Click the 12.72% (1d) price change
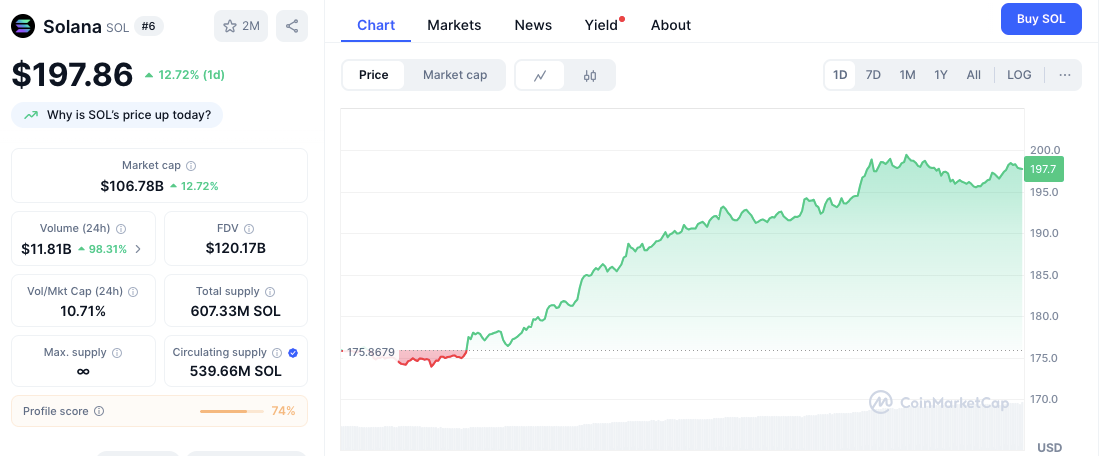The height and width of the screenshot is (456, 1099). point(185,75)
